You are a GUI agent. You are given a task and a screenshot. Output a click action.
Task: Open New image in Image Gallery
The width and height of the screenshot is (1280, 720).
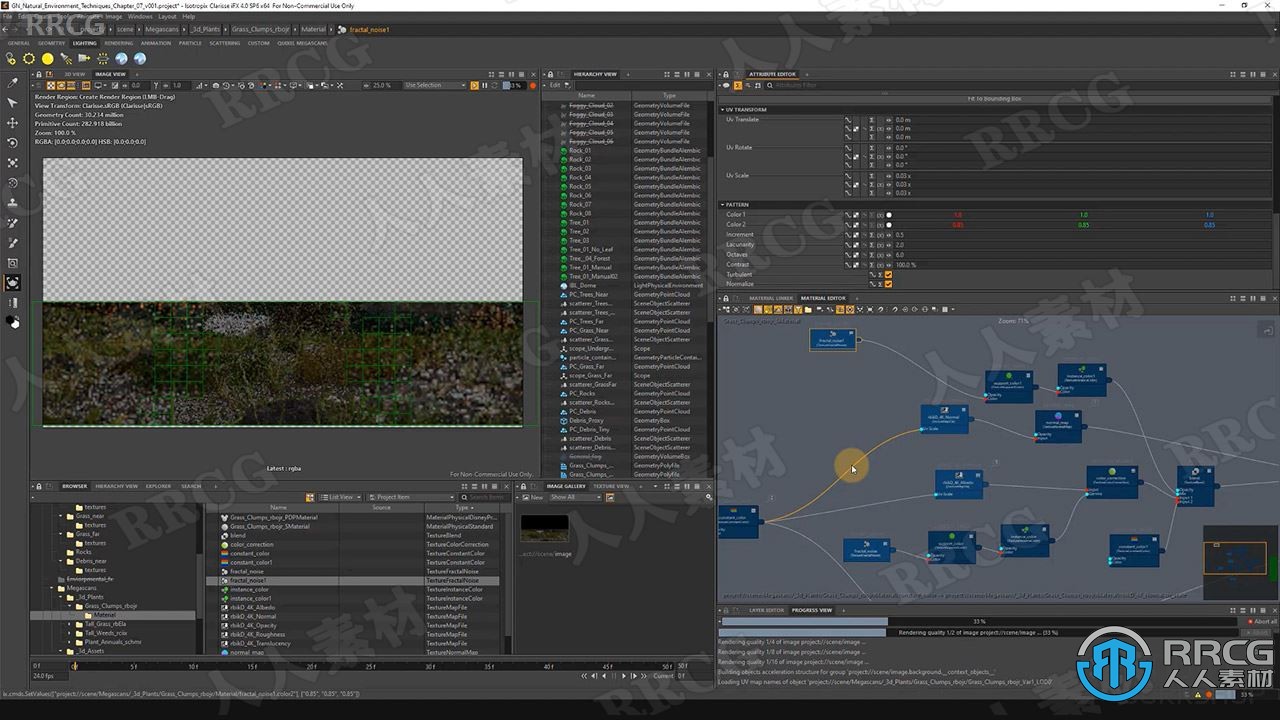point(532,497)
